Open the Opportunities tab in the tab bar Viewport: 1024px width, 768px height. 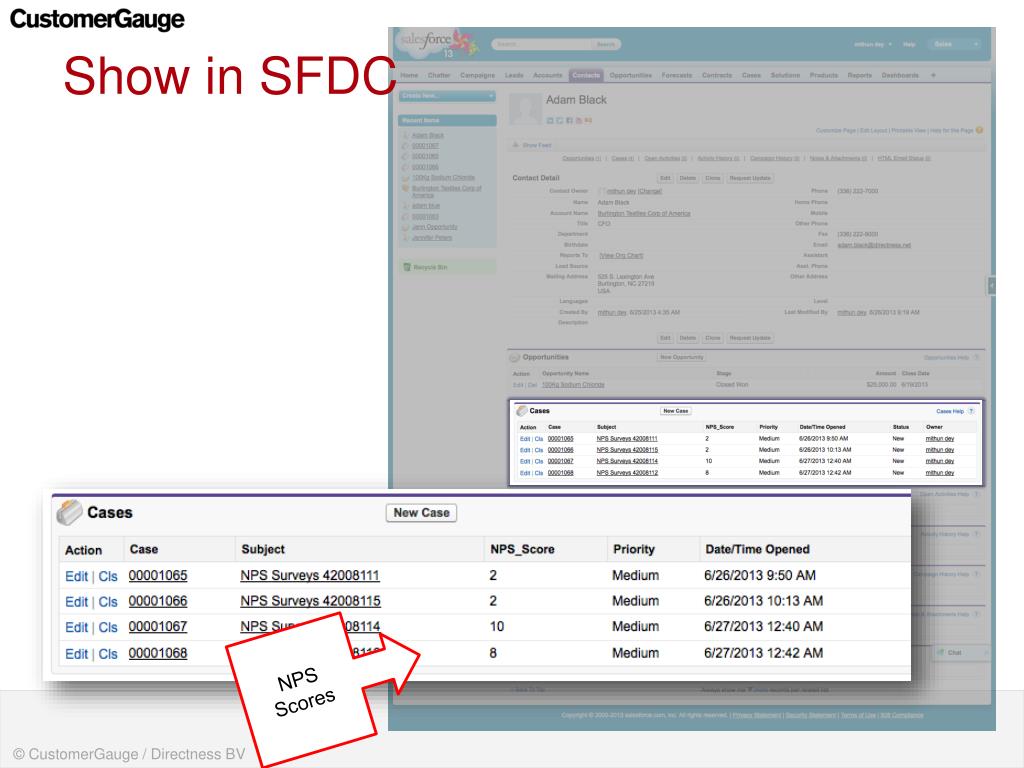631,75
